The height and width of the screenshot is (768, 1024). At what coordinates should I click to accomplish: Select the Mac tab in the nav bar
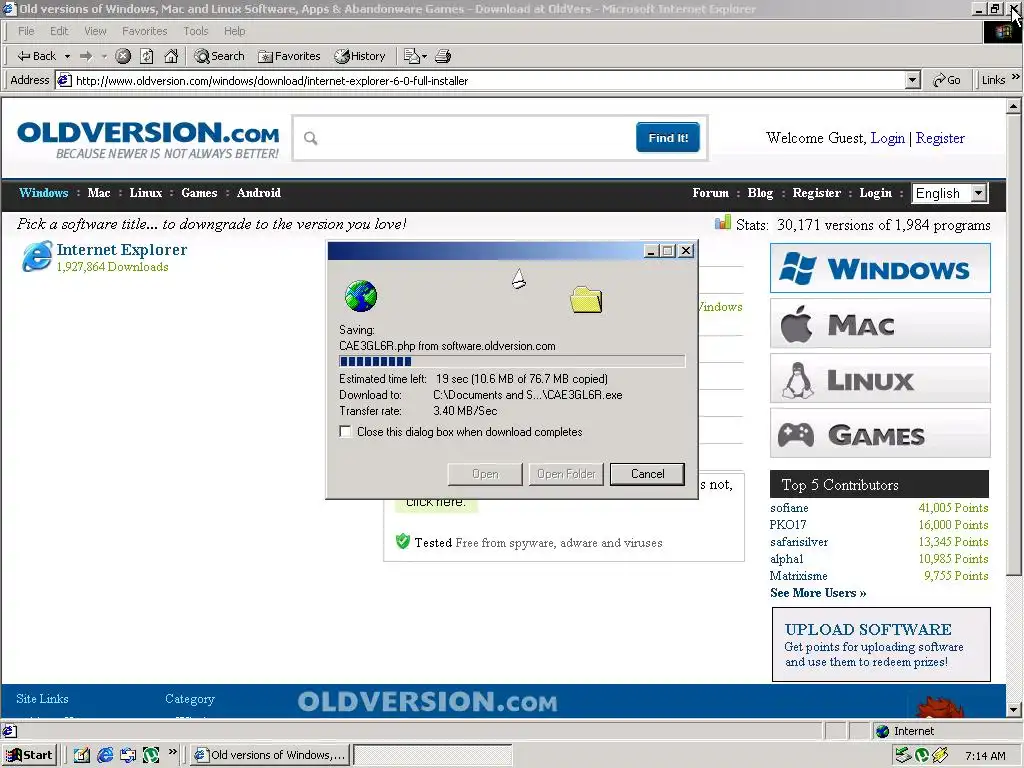(x=99, y=193)
